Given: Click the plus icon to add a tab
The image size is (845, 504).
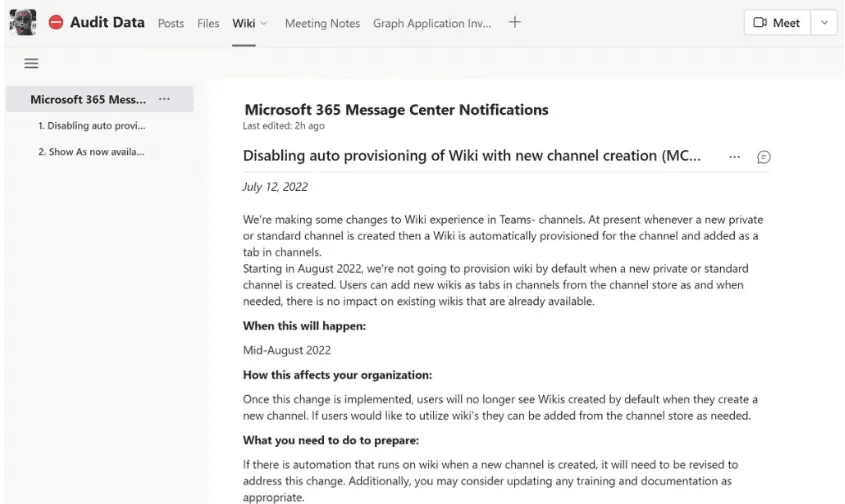Looking at the screenshot, I should coord(515,22).
